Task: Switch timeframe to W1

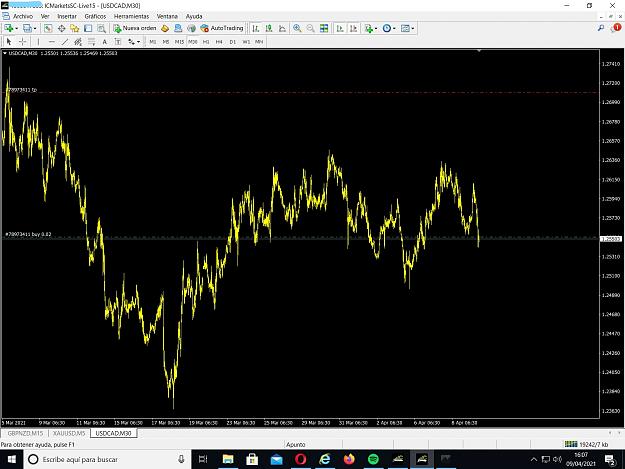Action: coord(246,41)
